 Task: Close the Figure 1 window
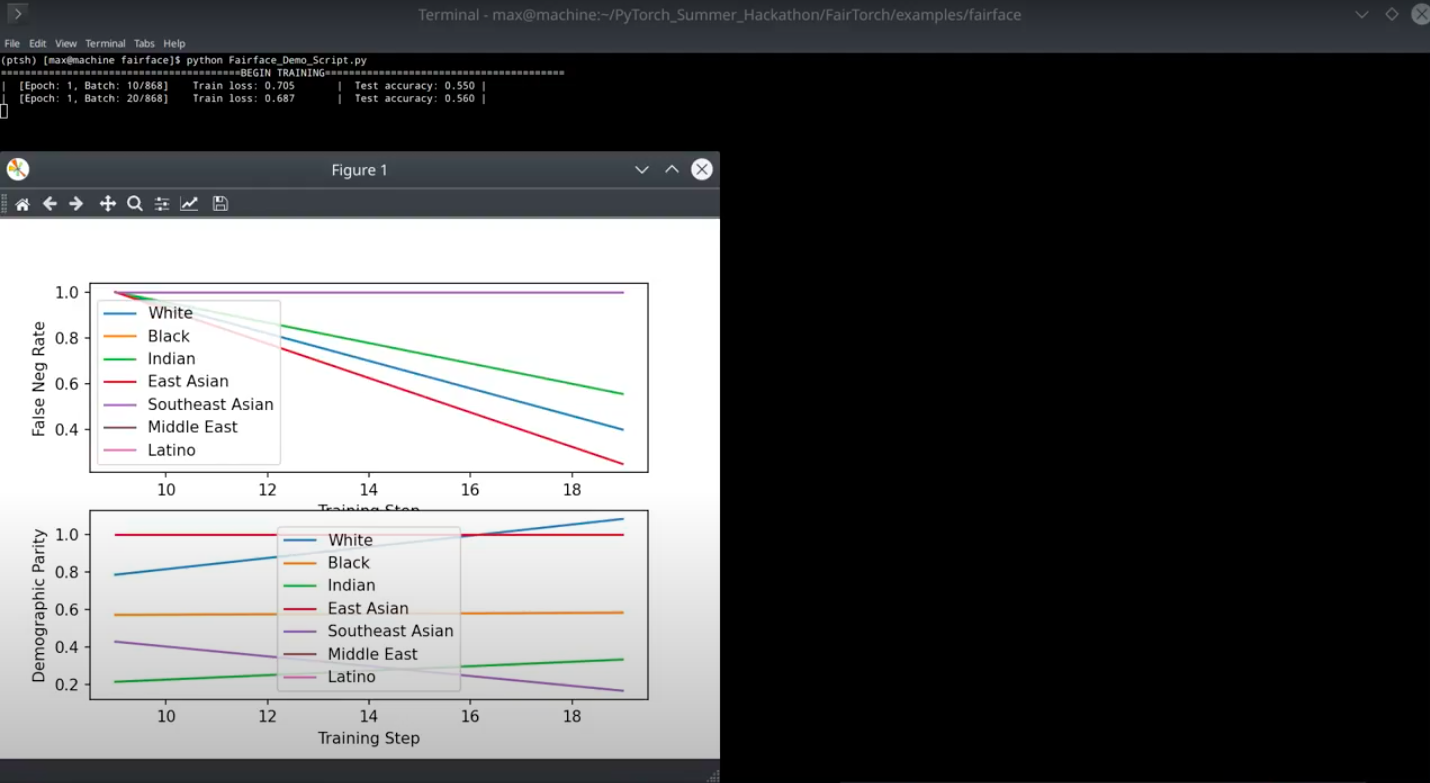pyautogui.click(x=702, y=170)
